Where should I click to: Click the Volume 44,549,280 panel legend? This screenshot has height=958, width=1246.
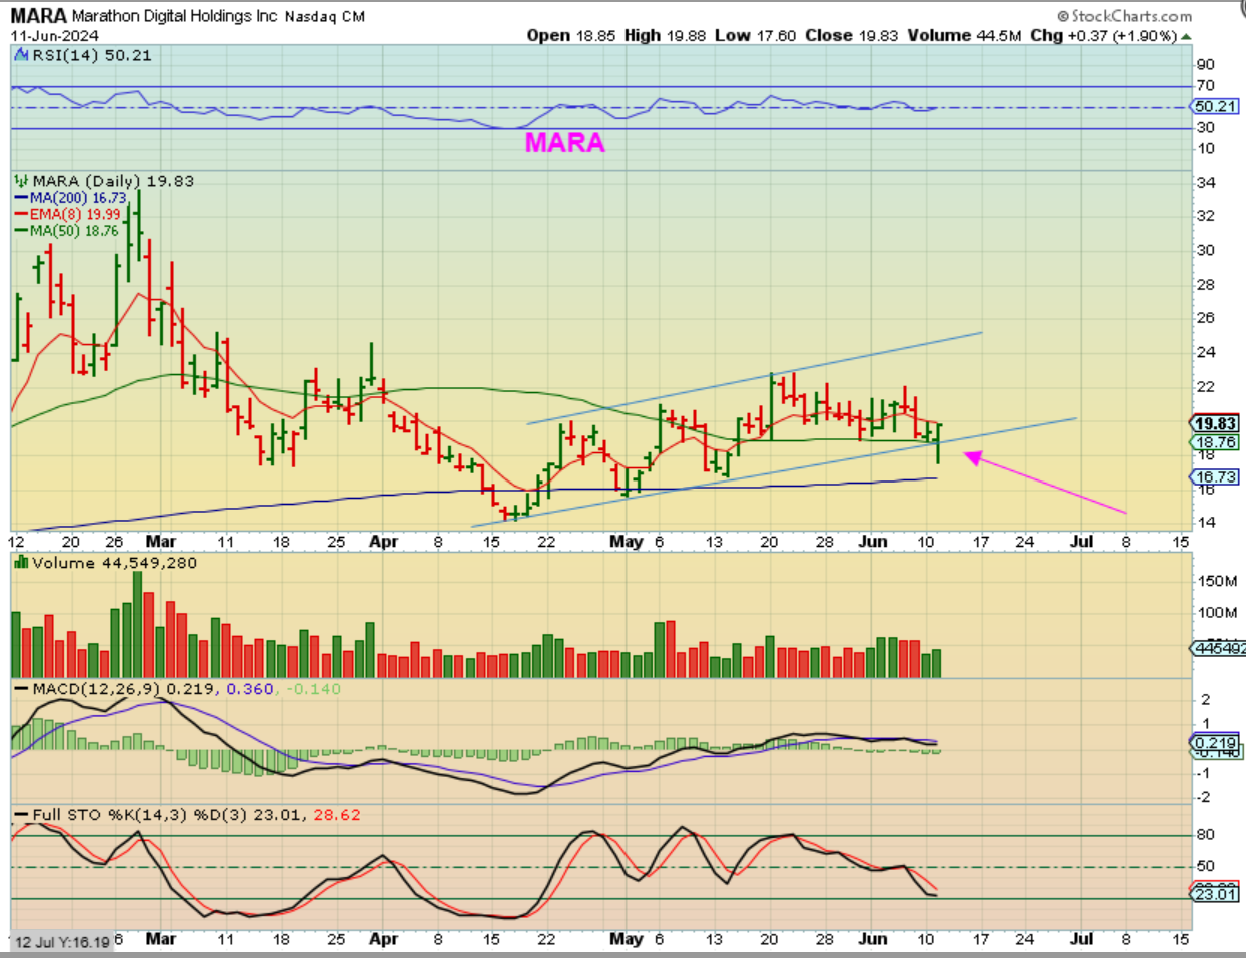[x=106, y=563]
